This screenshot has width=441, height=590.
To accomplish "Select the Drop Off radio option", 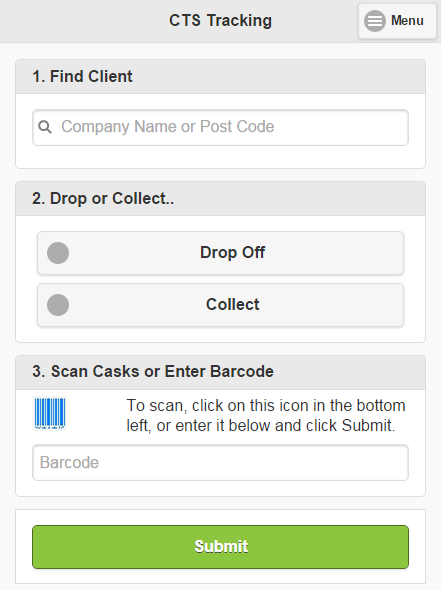I will pos(220,253).
